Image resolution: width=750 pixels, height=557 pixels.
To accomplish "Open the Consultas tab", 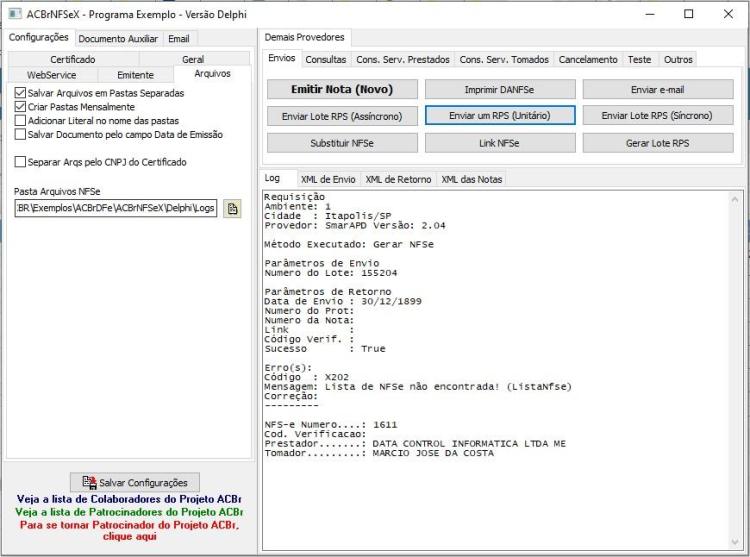I will (326, 59).
